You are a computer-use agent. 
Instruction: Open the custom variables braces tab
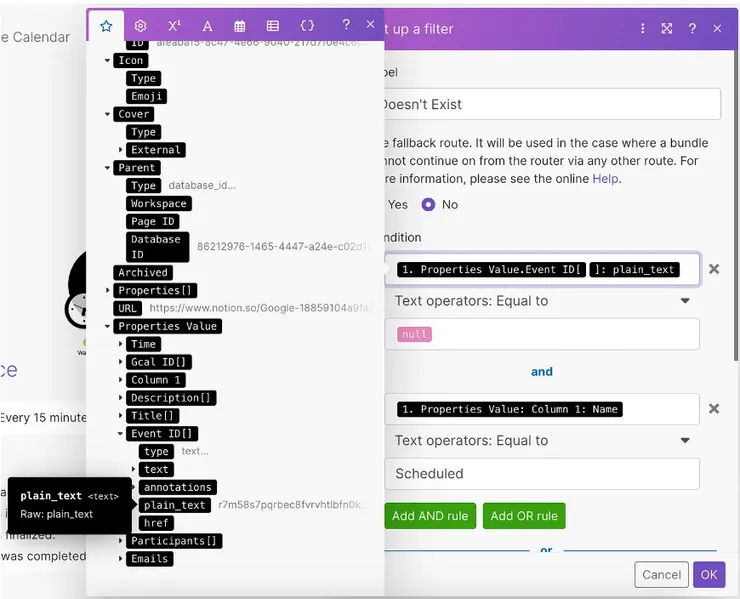pos(307,25)
